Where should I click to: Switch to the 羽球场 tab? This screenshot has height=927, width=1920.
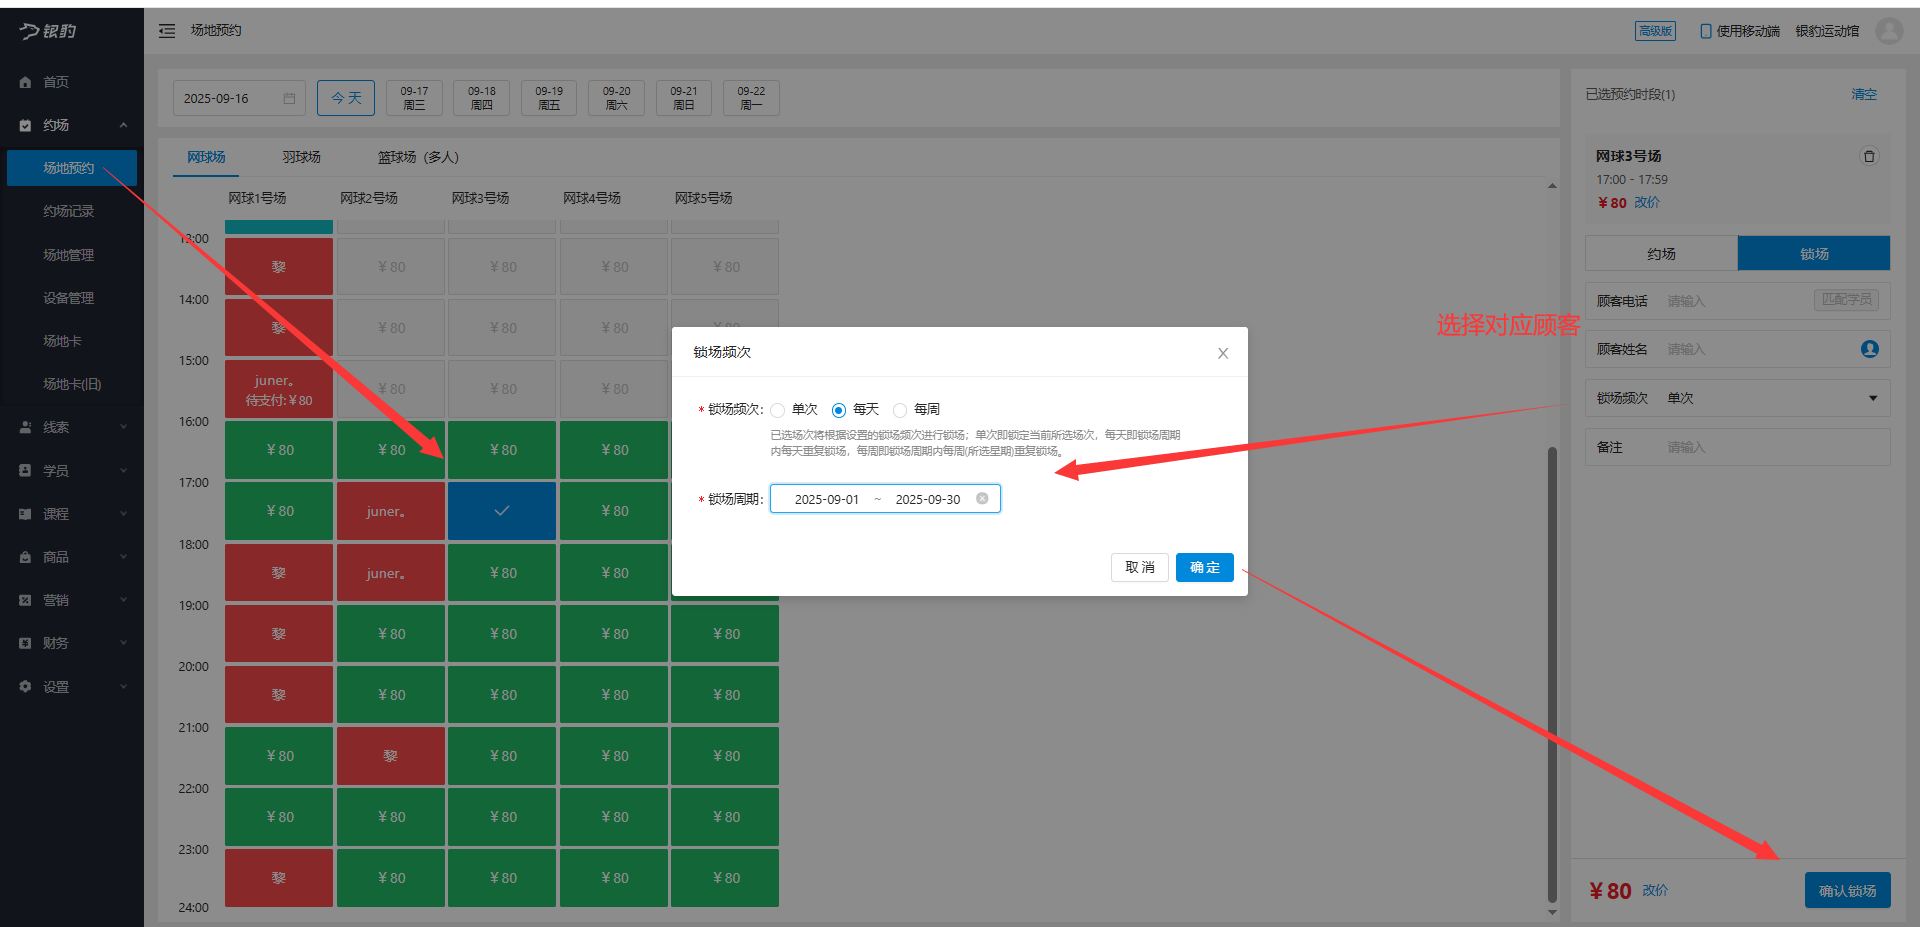[x=301, y=158]
